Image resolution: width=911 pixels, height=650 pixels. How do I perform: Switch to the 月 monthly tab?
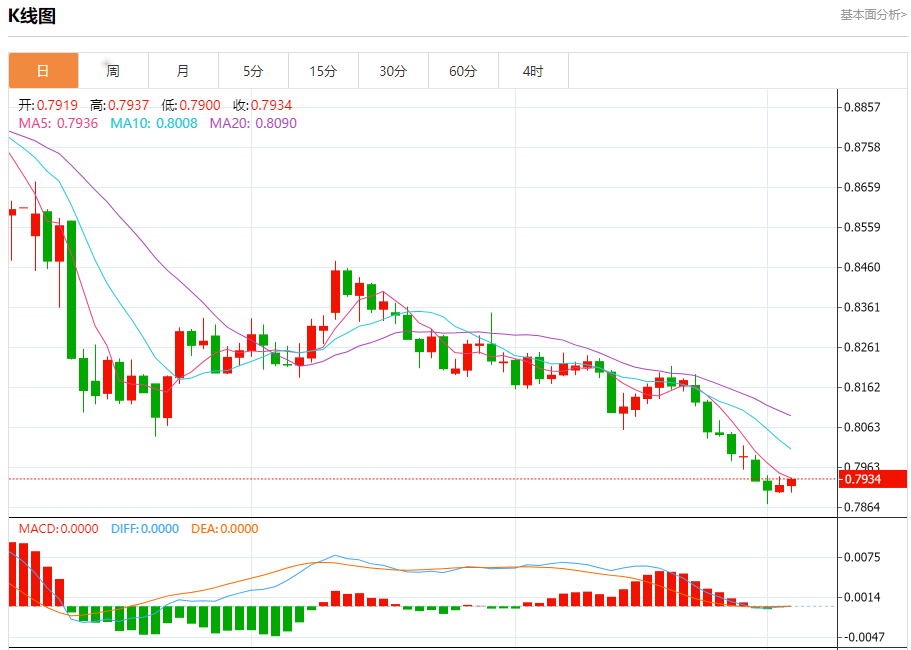pyautogui.click(x=184, y=71)
